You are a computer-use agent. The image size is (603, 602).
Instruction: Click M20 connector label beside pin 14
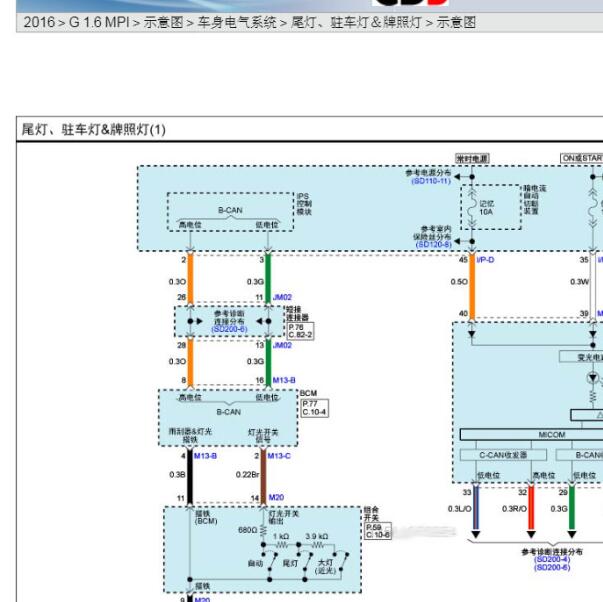click(276, 498)
